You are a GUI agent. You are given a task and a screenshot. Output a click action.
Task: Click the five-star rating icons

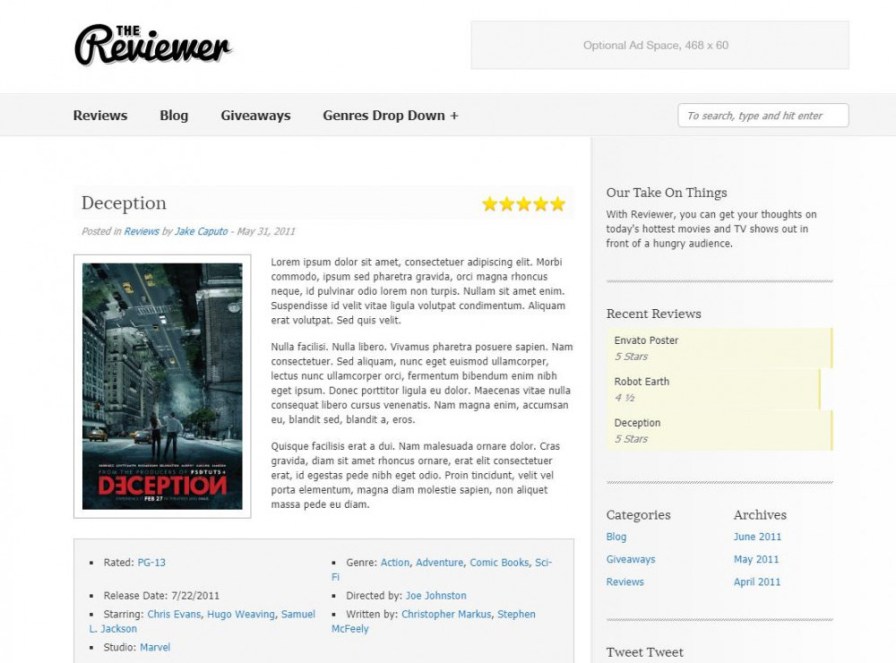click(523, 204)
